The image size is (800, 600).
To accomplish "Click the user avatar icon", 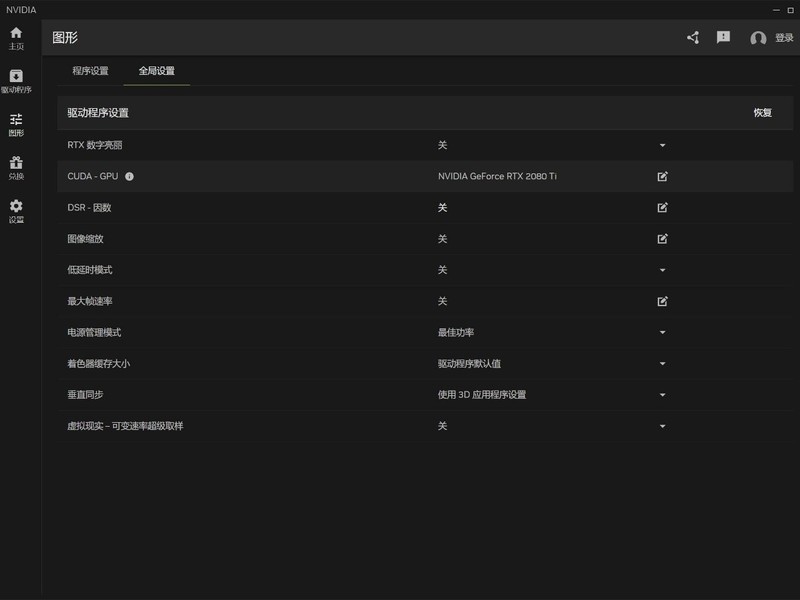I will (758, 38).
